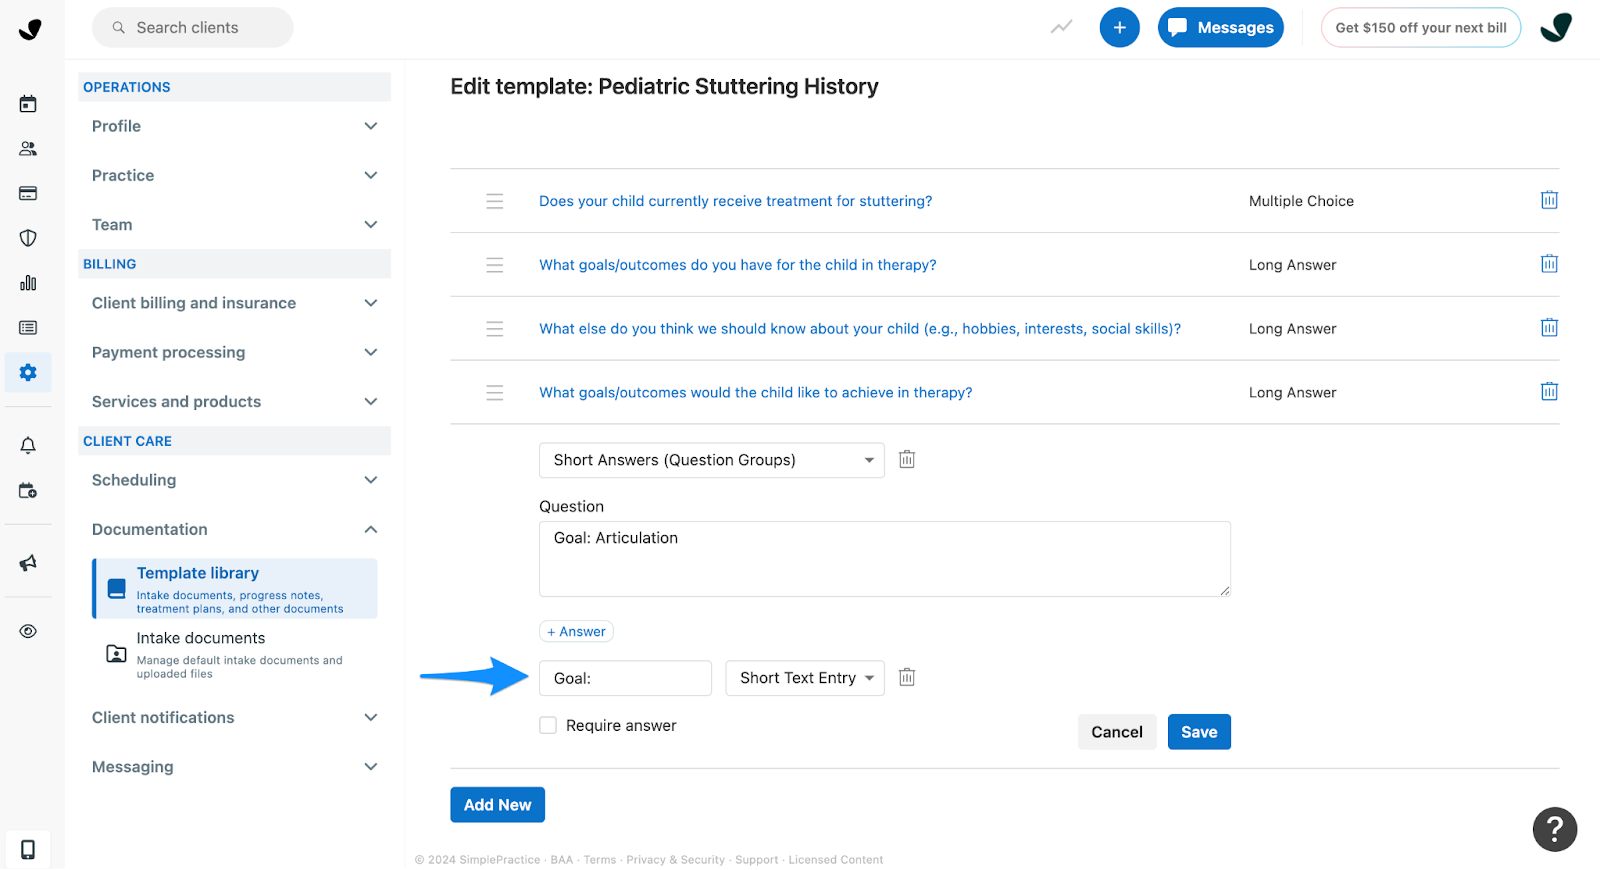Click the Goal input field
1600x870 pixels.
pos(625,677)
